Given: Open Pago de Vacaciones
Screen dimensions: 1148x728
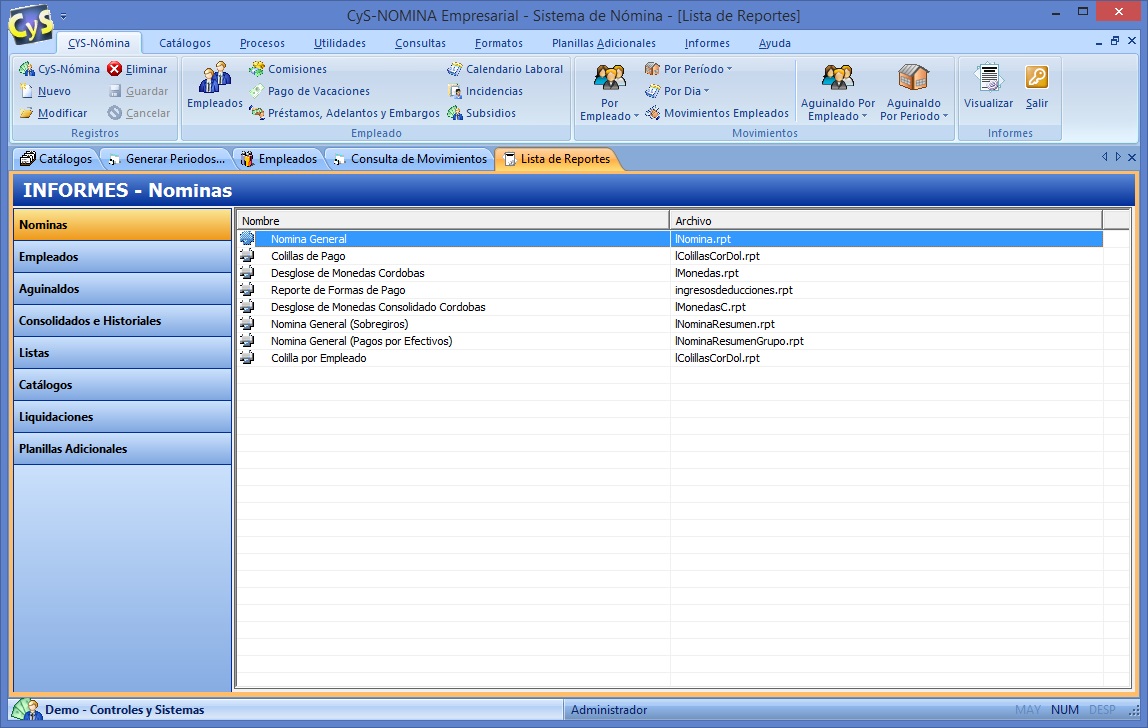Looking at the screenshot, I should tap(309, 91).
